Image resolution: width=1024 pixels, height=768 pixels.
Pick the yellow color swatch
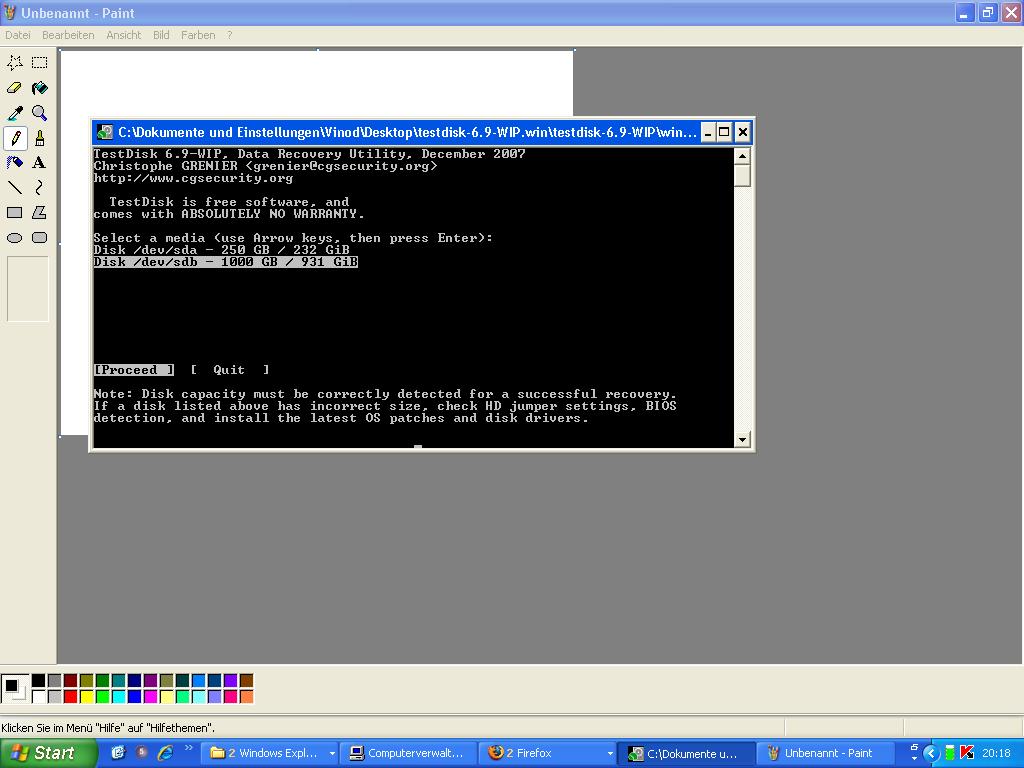coord(86,697)
